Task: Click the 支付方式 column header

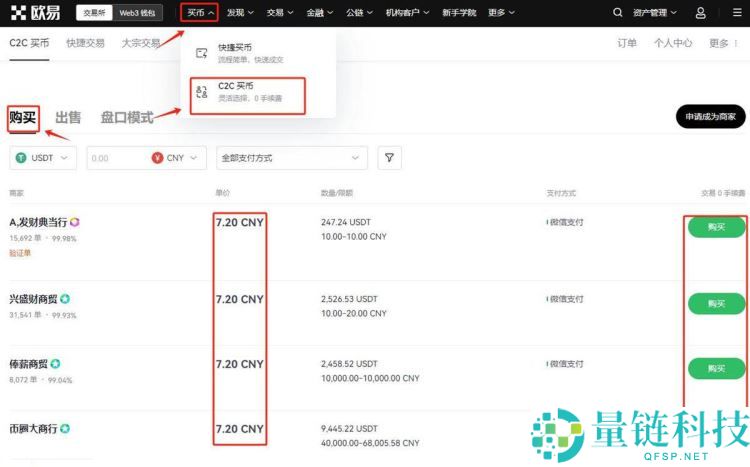Action: (561, 193)
